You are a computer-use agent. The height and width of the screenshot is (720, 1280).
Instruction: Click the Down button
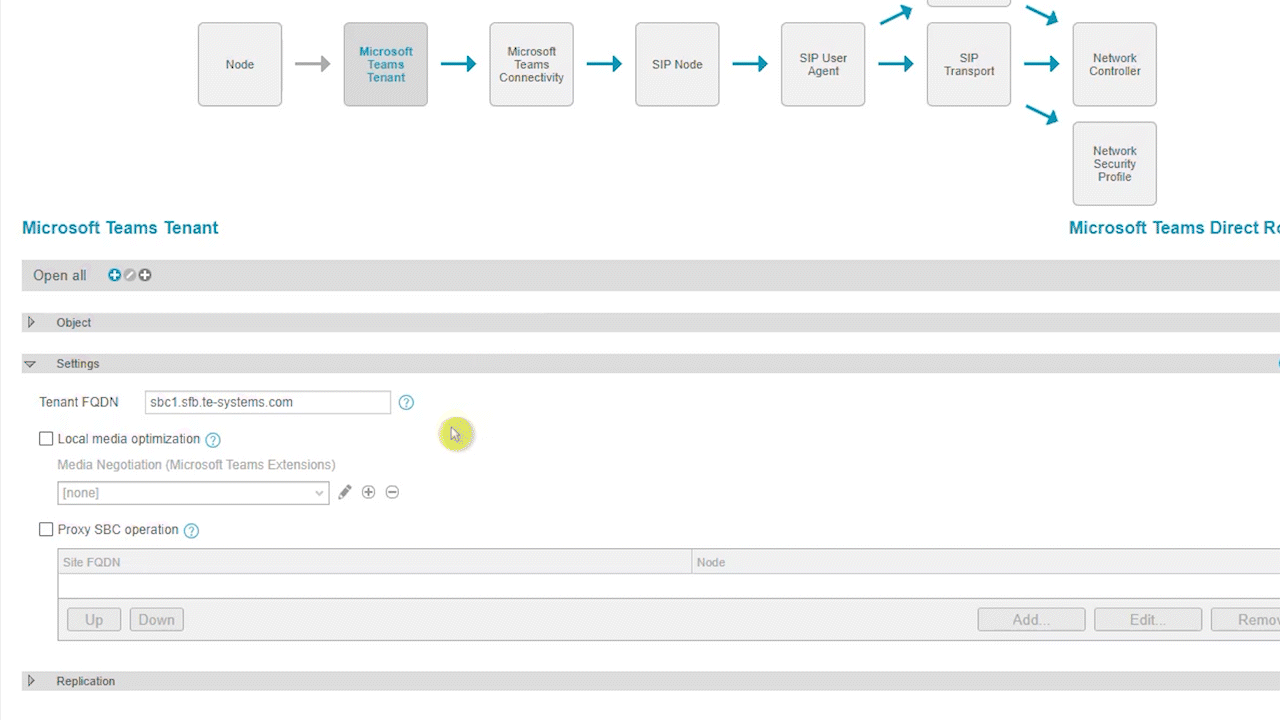(157, 620)
